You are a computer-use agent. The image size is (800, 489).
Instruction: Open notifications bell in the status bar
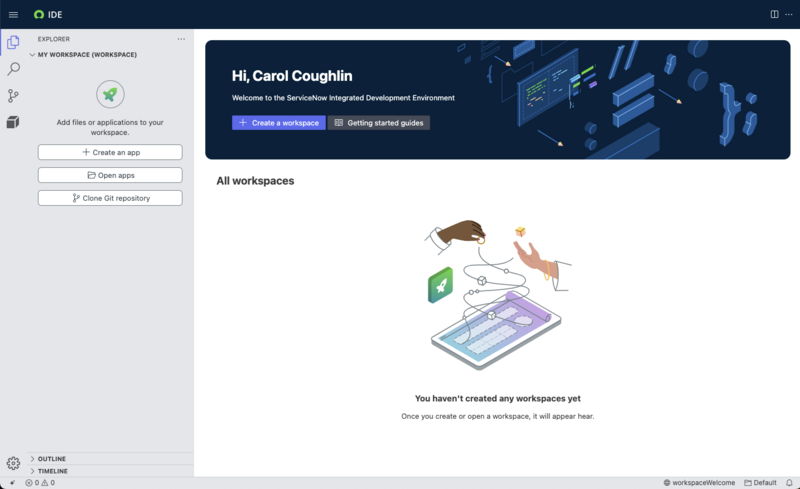tap(789, 482)
